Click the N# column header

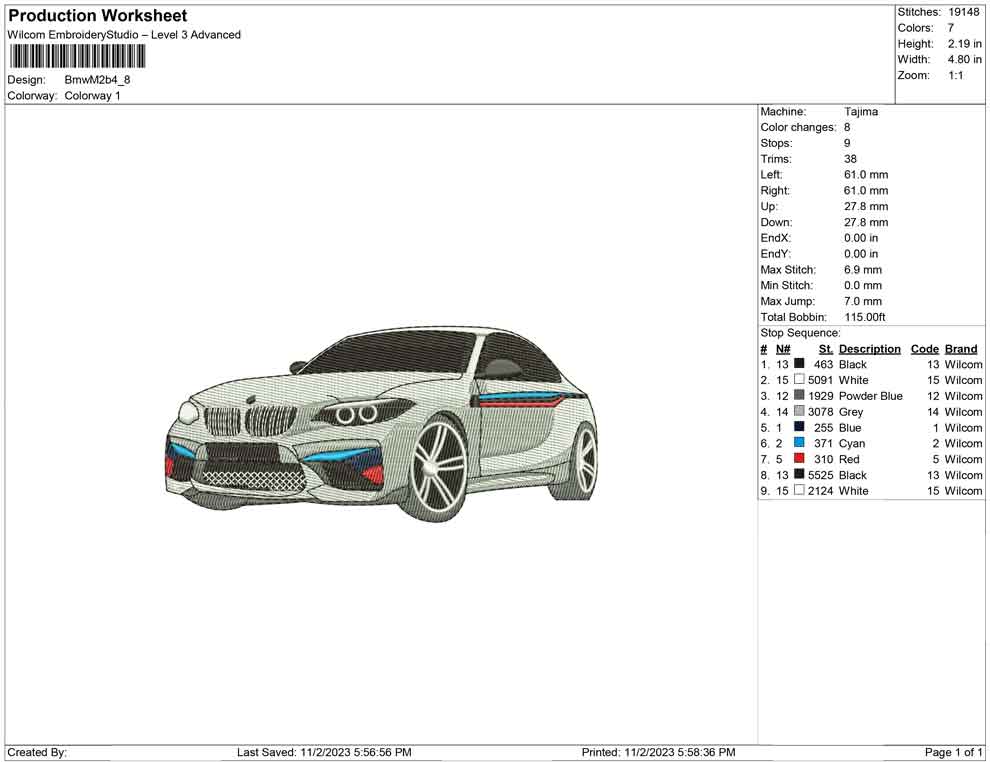[783, 348]
